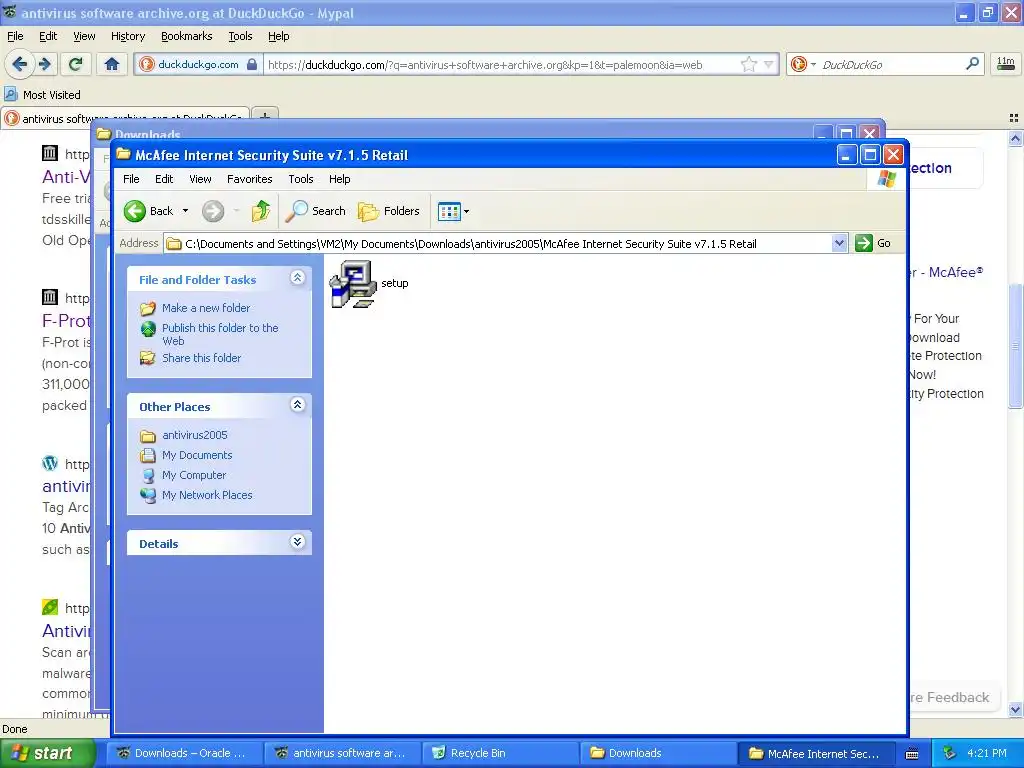Open Explorer Edit menu
Screen dimensions: 1024x768
(x=164, y=179)
